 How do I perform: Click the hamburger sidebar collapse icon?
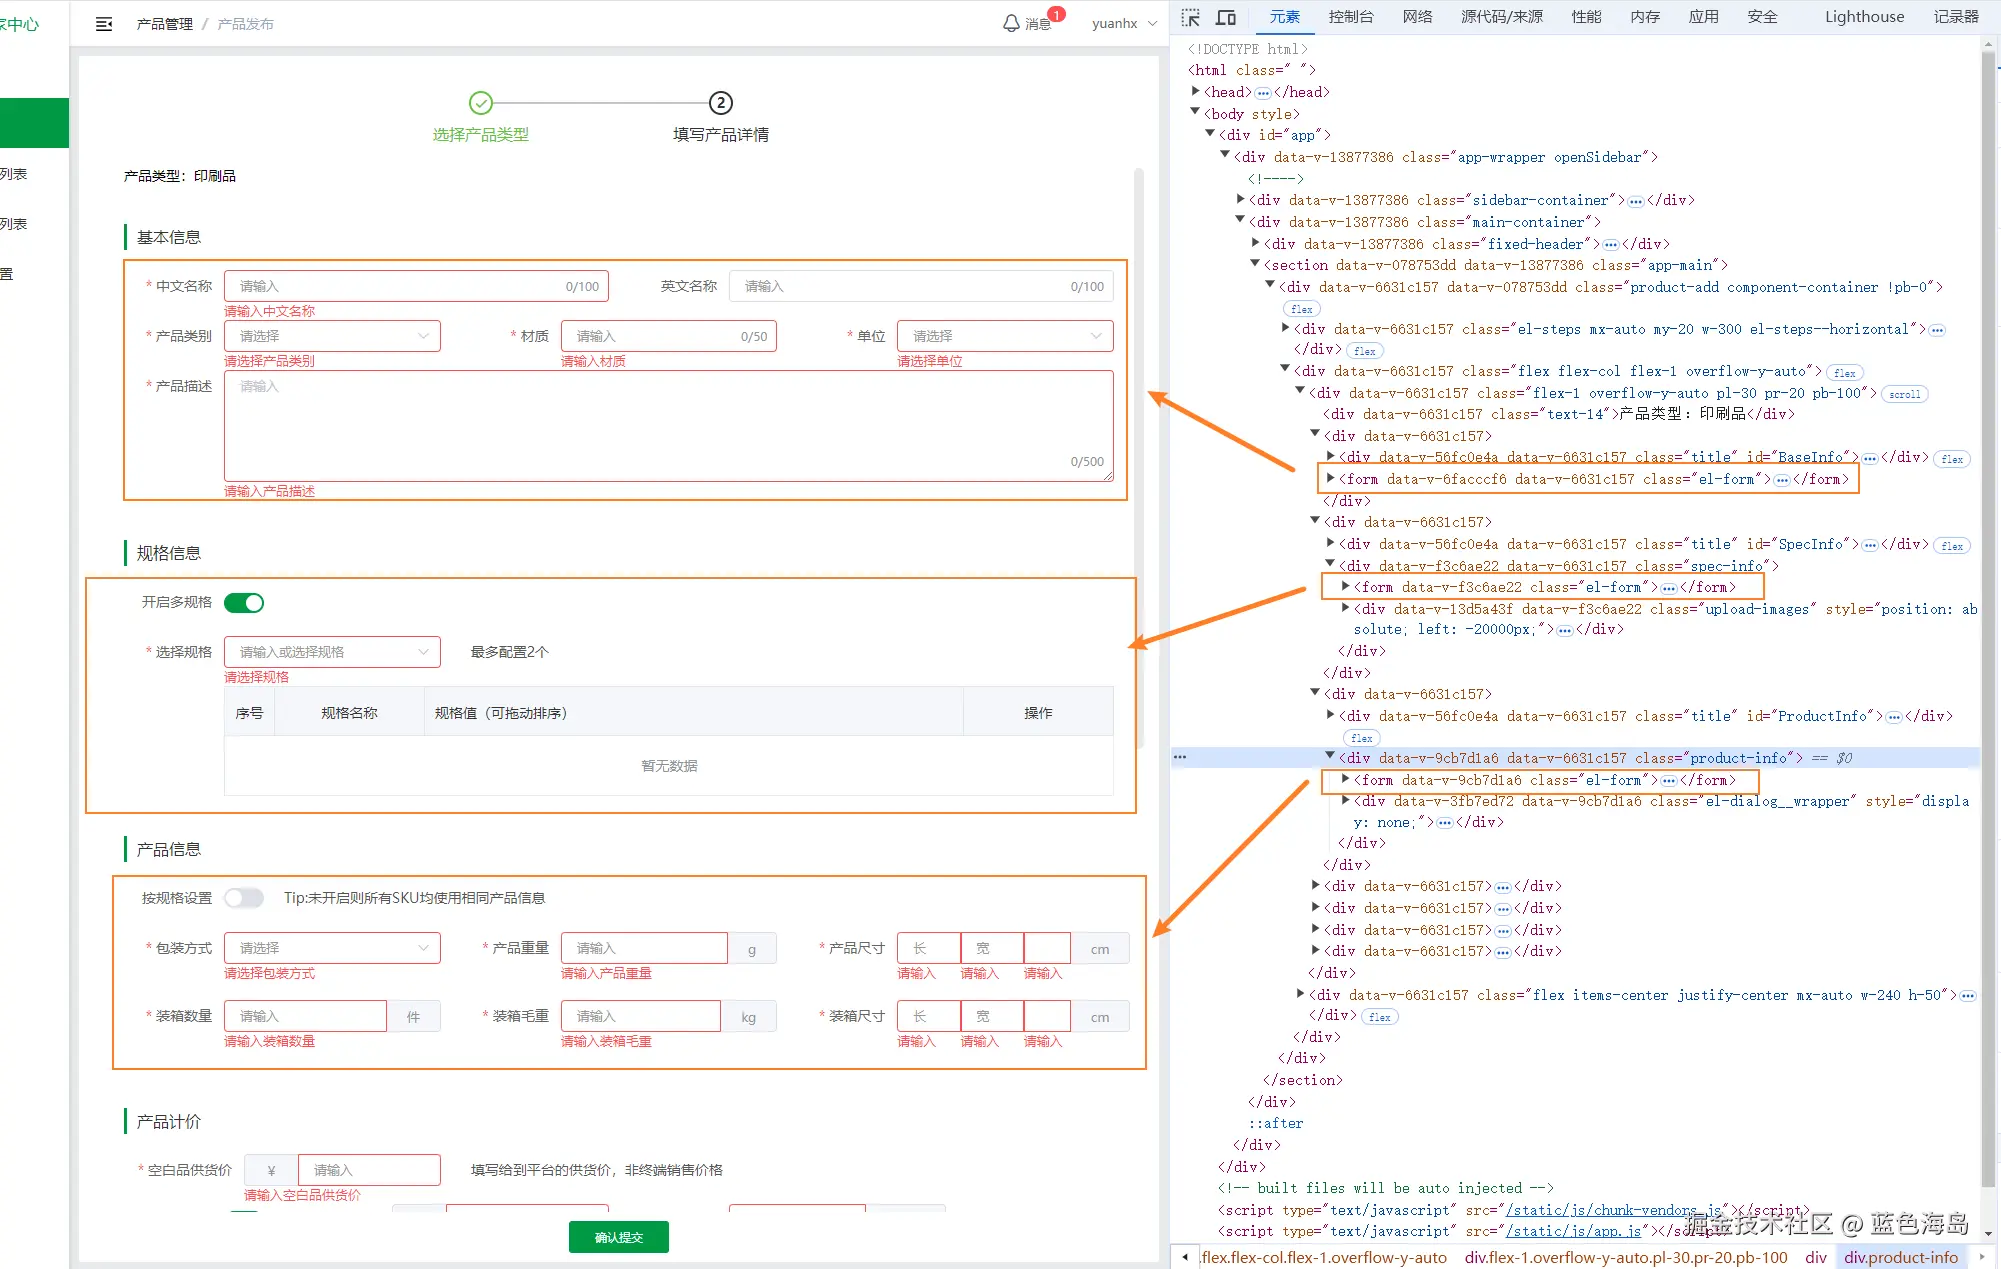[x=104, y=24]
